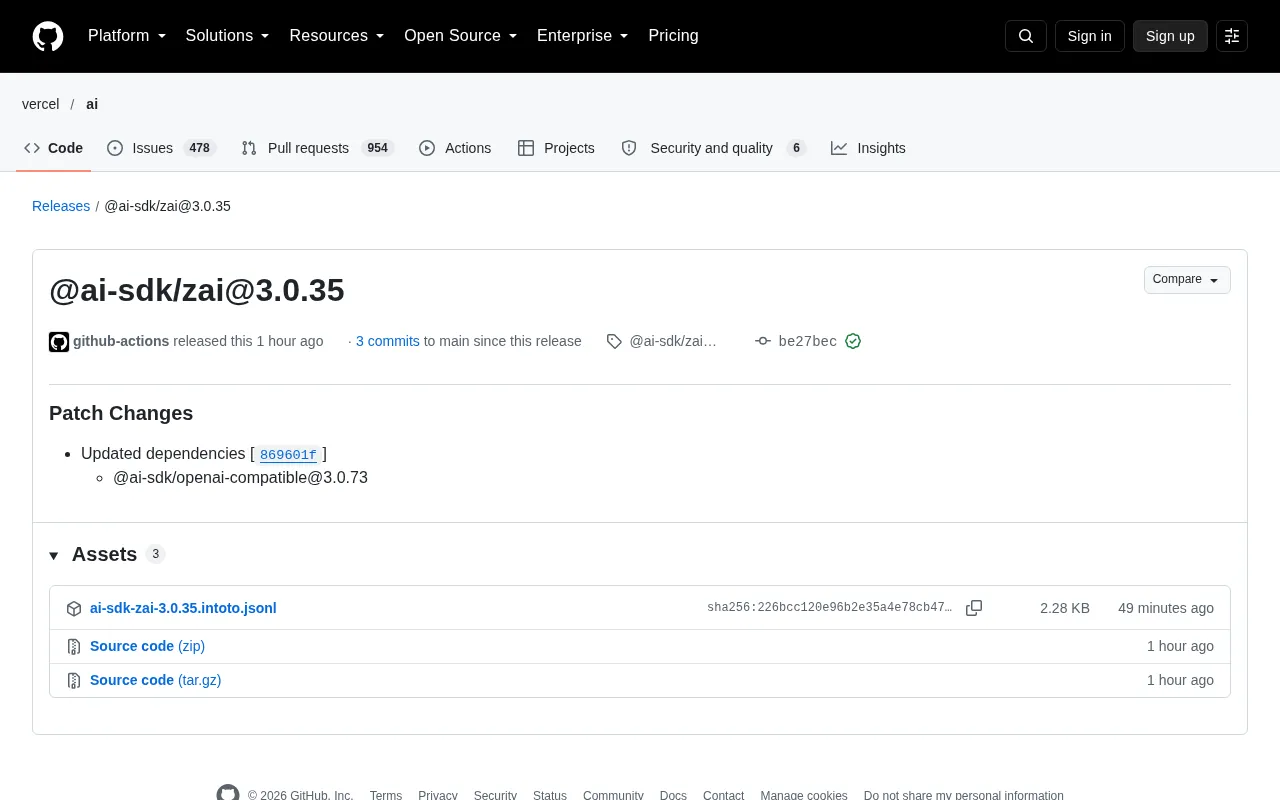This screenshot has height=800, width=1280.
Task: Click the GitHub logo in header
Action: click(x=48, y=36)
